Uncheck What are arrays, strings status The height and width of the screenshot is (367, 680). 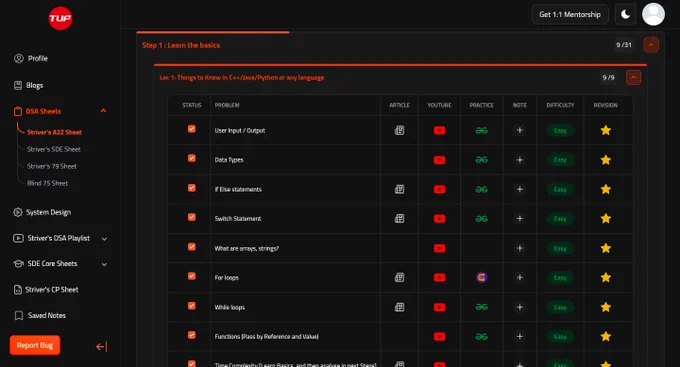tap(192, 247)
